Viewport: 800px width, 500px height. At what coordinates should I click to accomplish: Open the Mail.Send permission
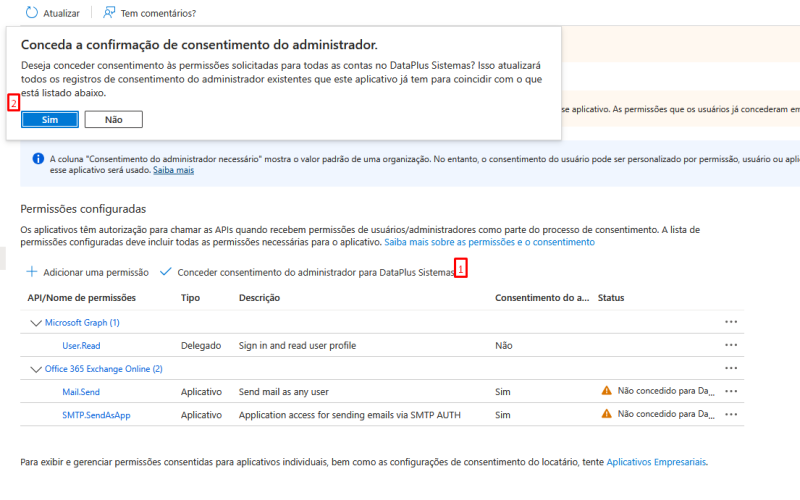[81, 392]
